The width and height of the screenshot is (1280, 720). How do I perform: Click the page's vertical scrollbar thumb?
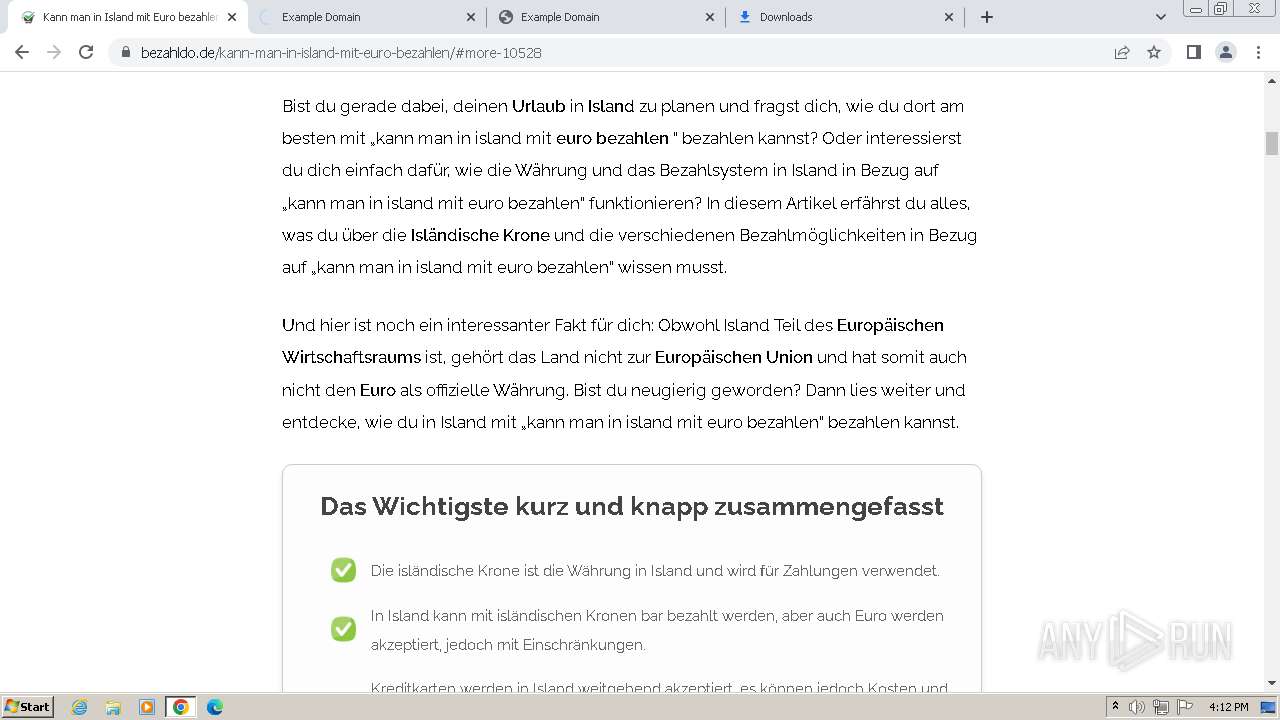(1272, 143)
